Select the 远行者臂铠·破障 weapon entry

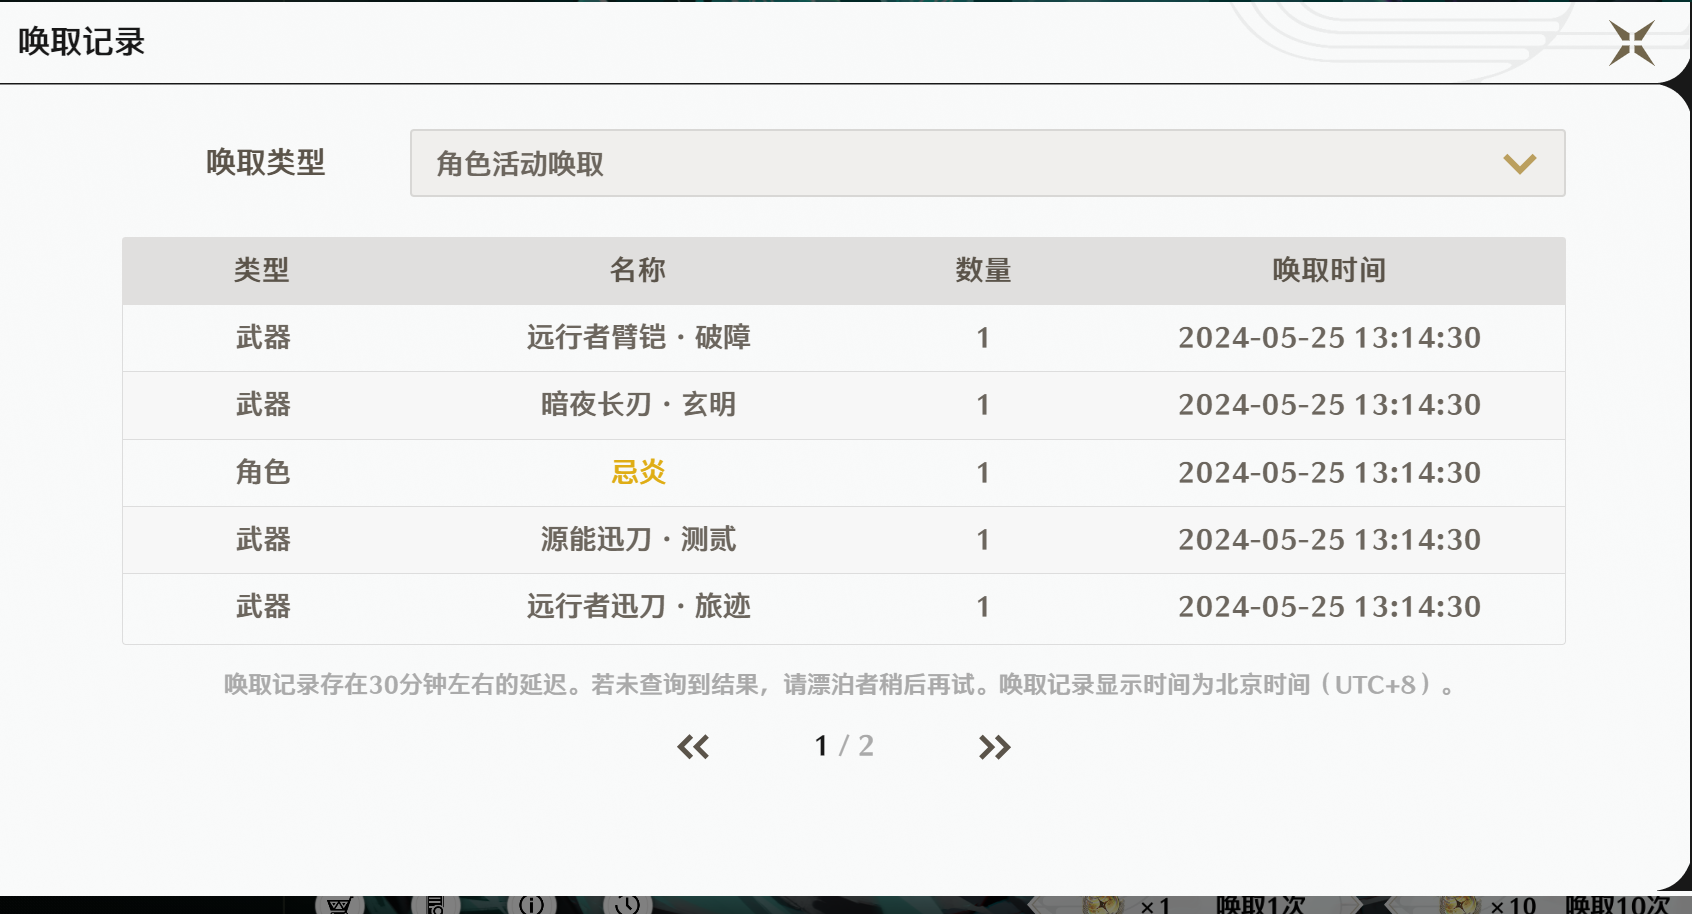[638, 338]
